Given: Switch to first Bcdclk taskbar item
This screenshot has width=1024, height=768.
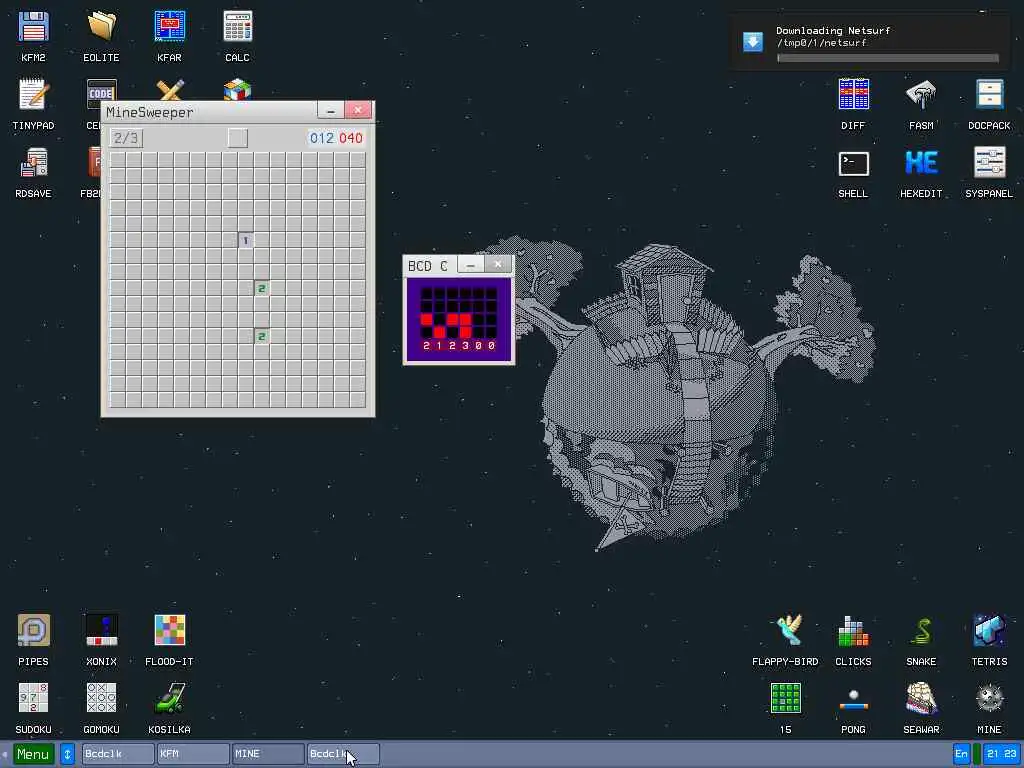Looking at the screenshot, I should pos(118,754).
